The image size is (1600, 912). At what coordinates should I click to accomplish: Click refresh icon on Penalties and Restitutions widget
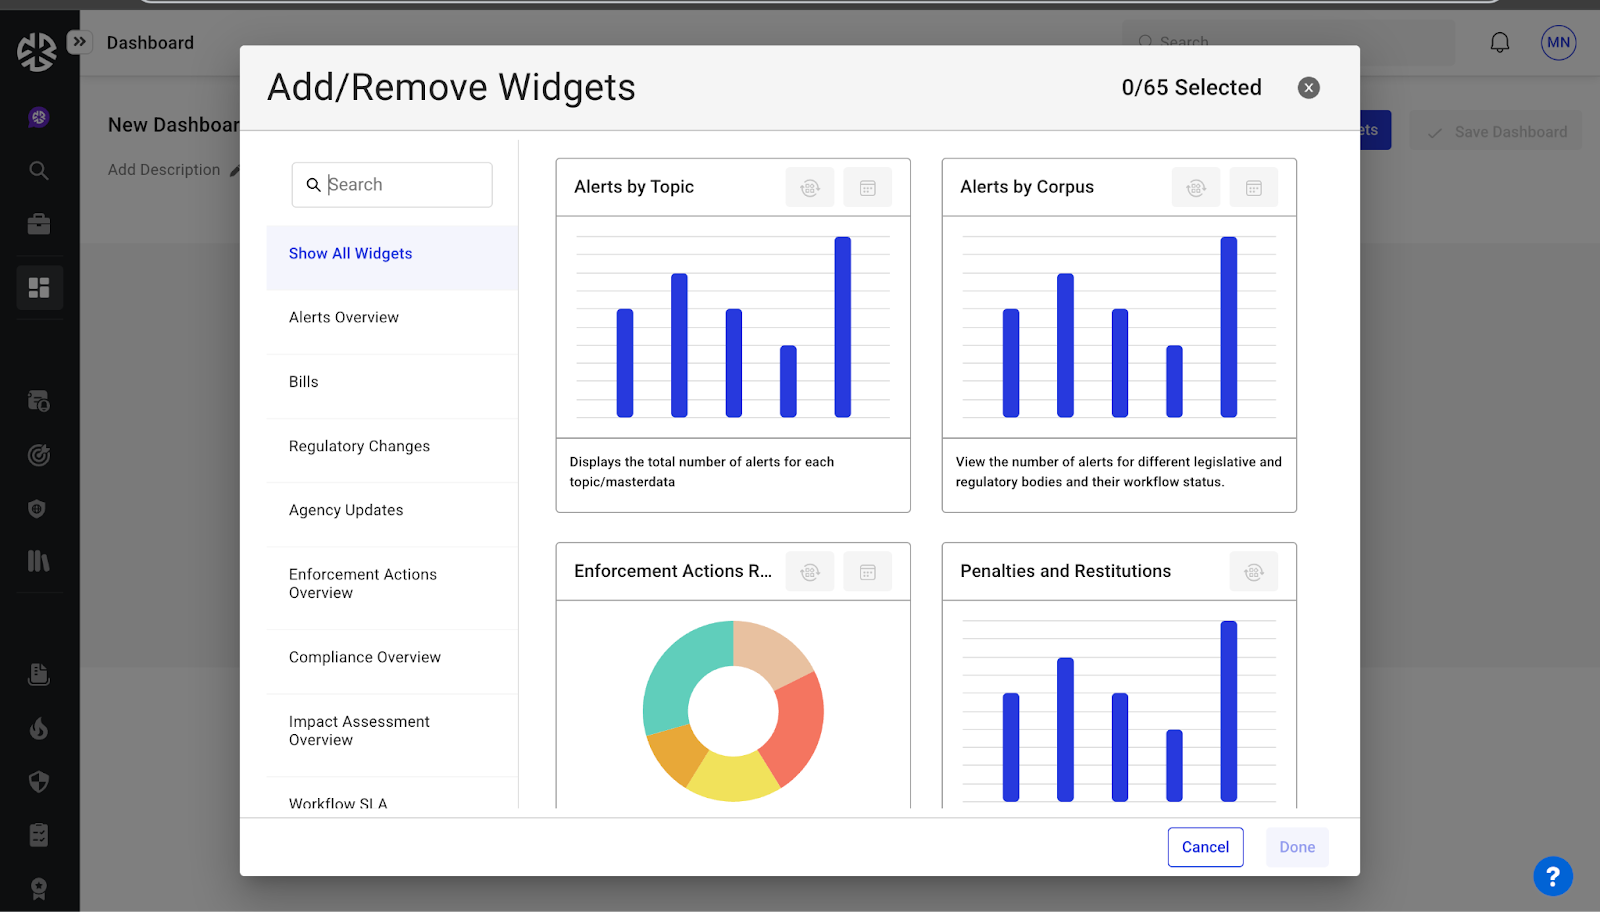1253,572
